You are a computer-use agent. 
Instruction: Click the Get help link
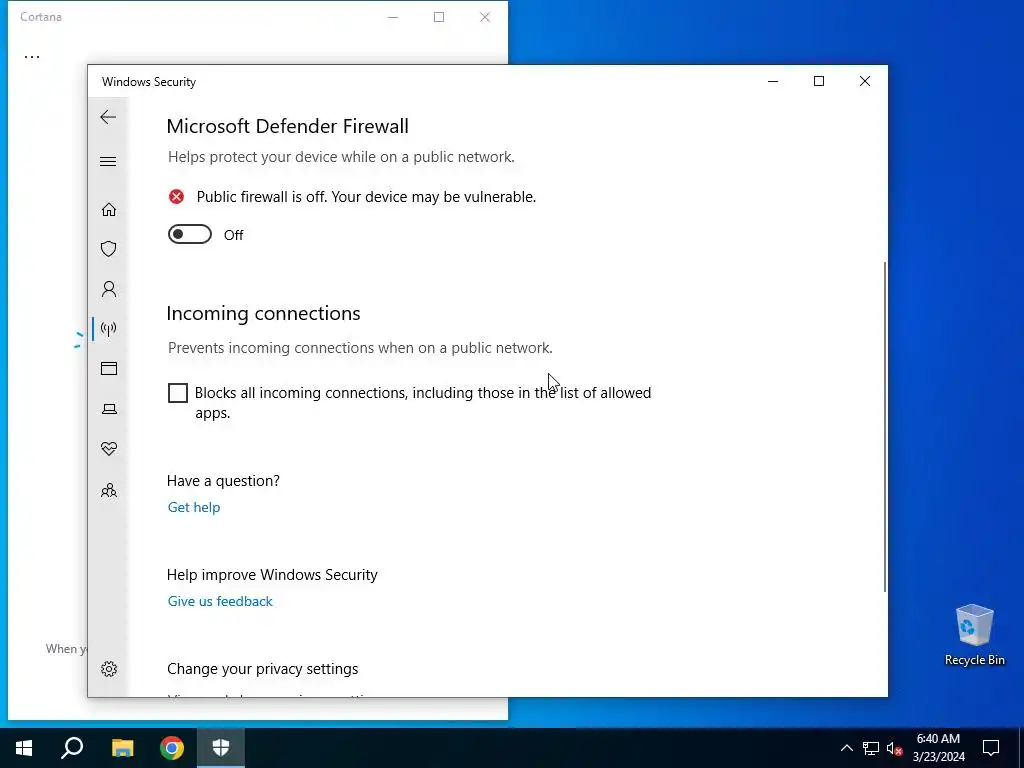pyautogui.click(x=194, y=507)
